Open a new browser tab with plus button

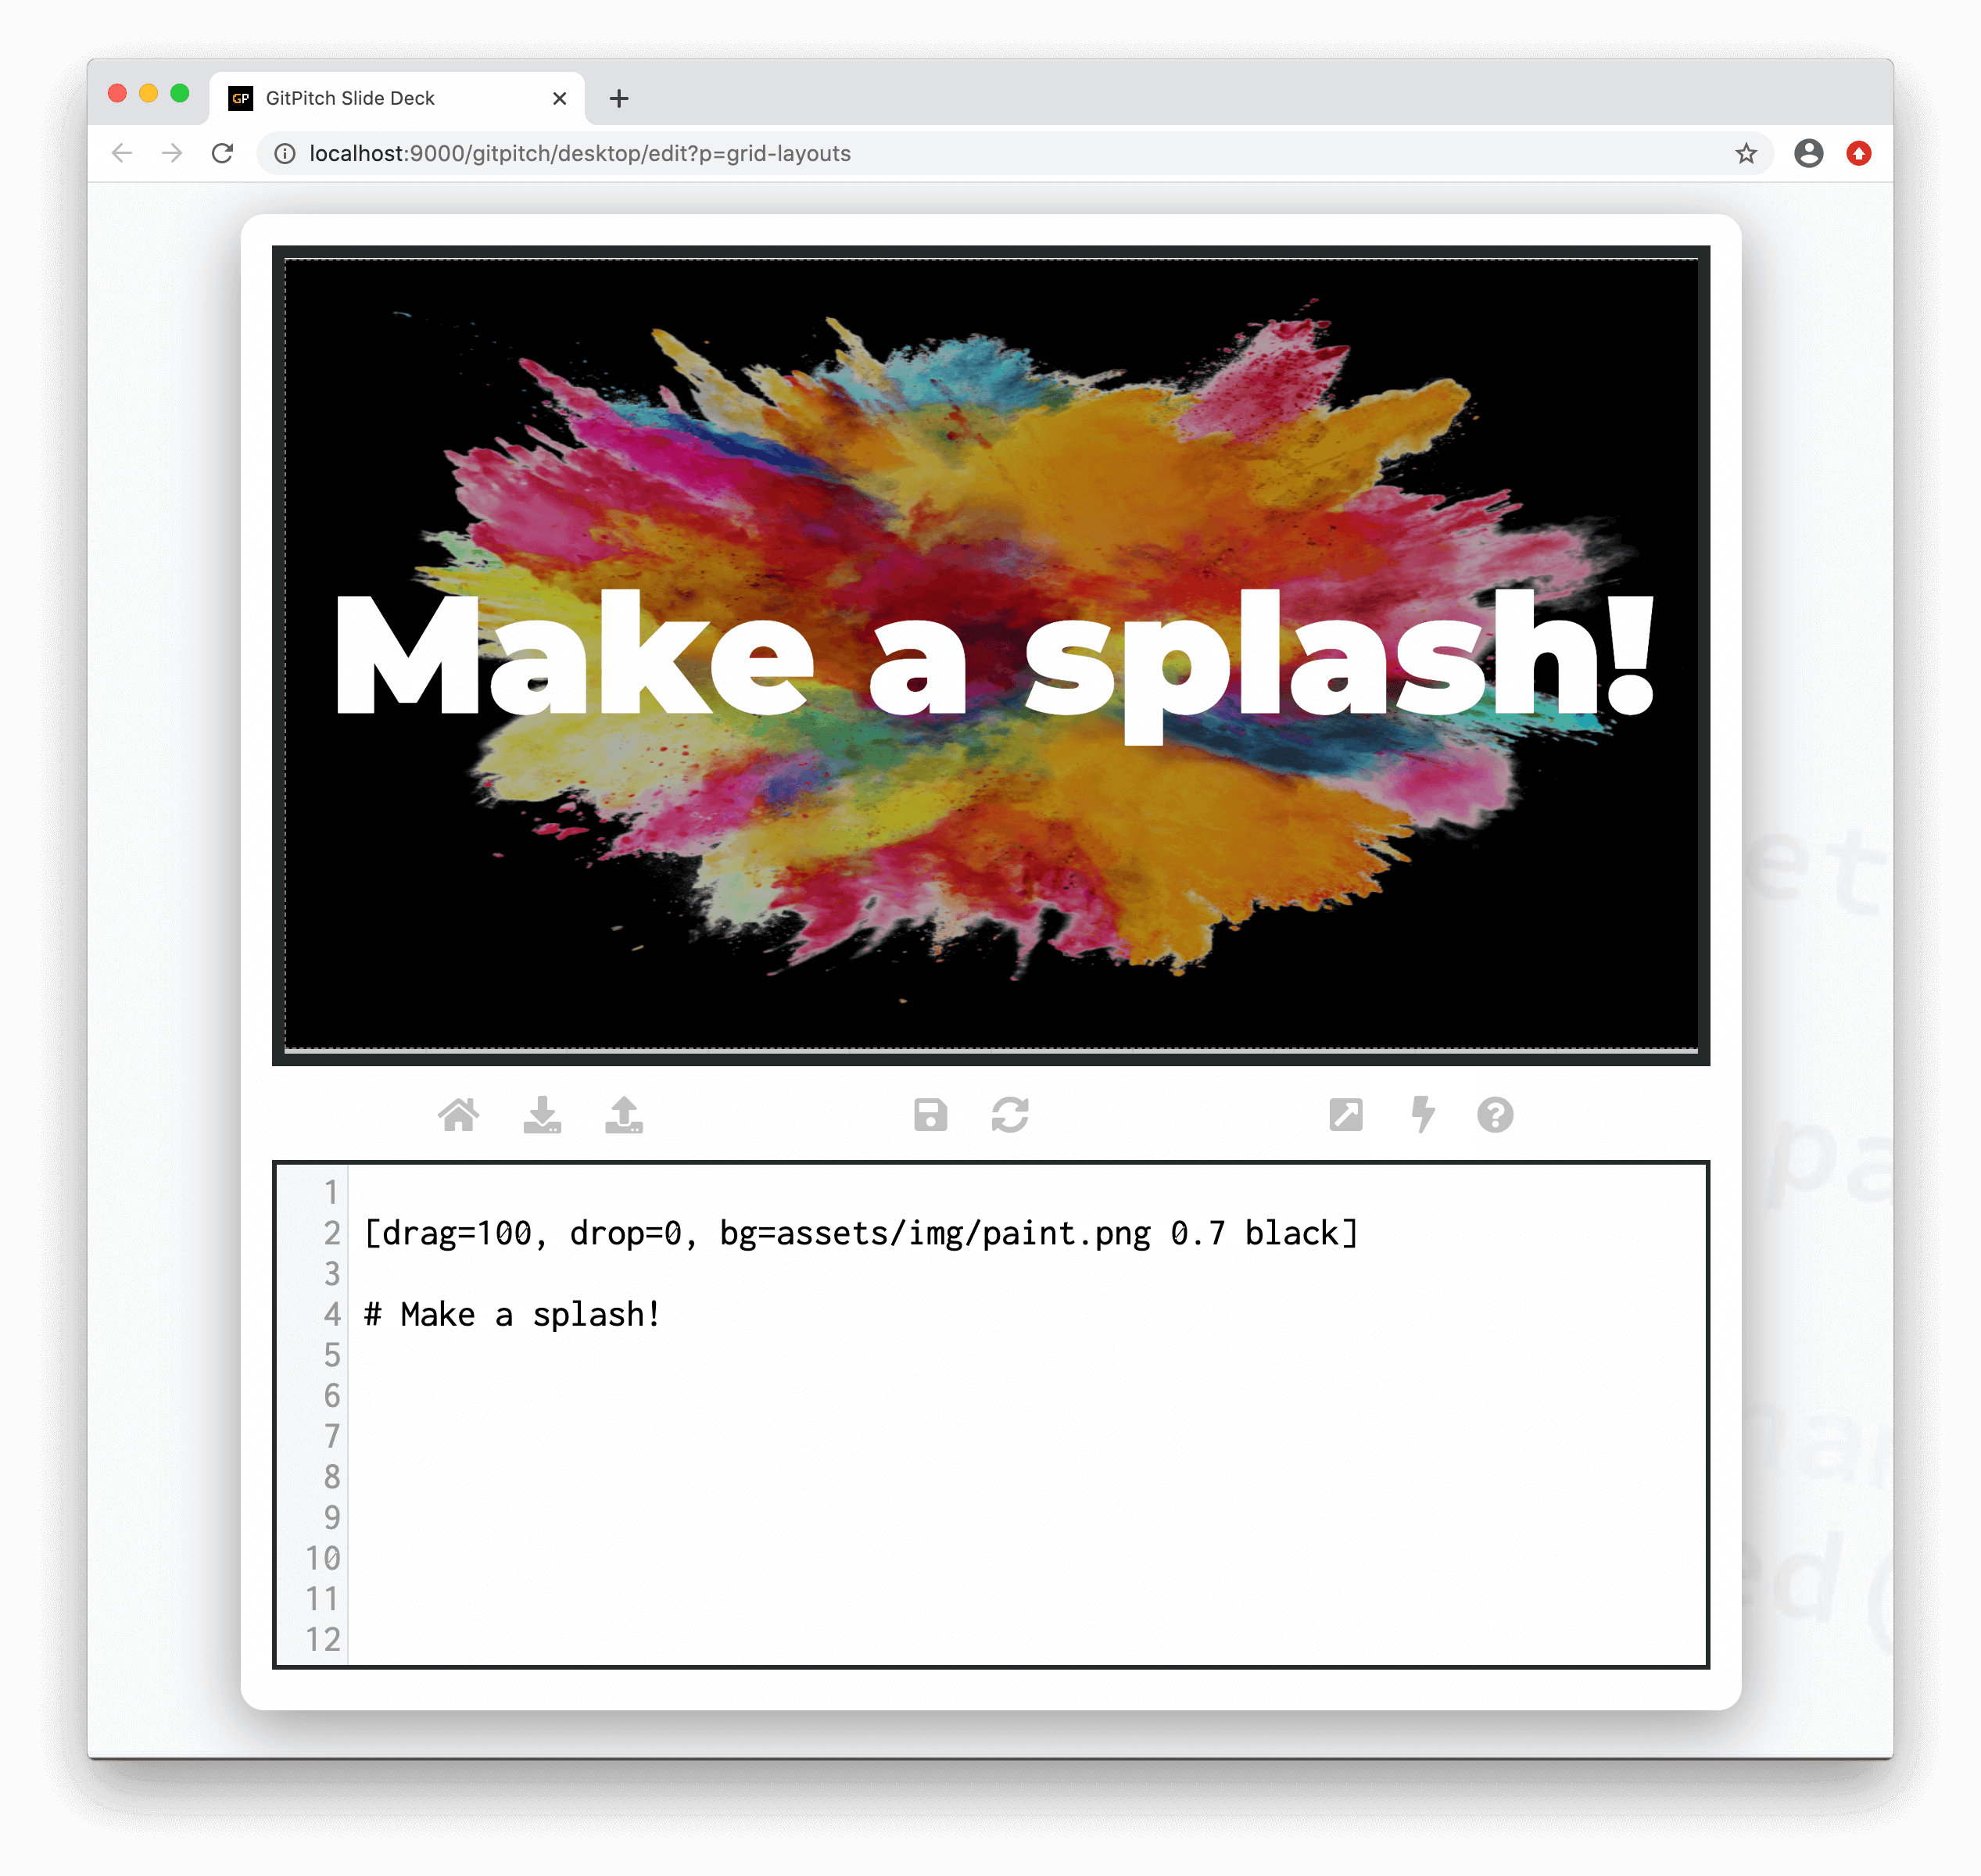[x=619, y=98]
